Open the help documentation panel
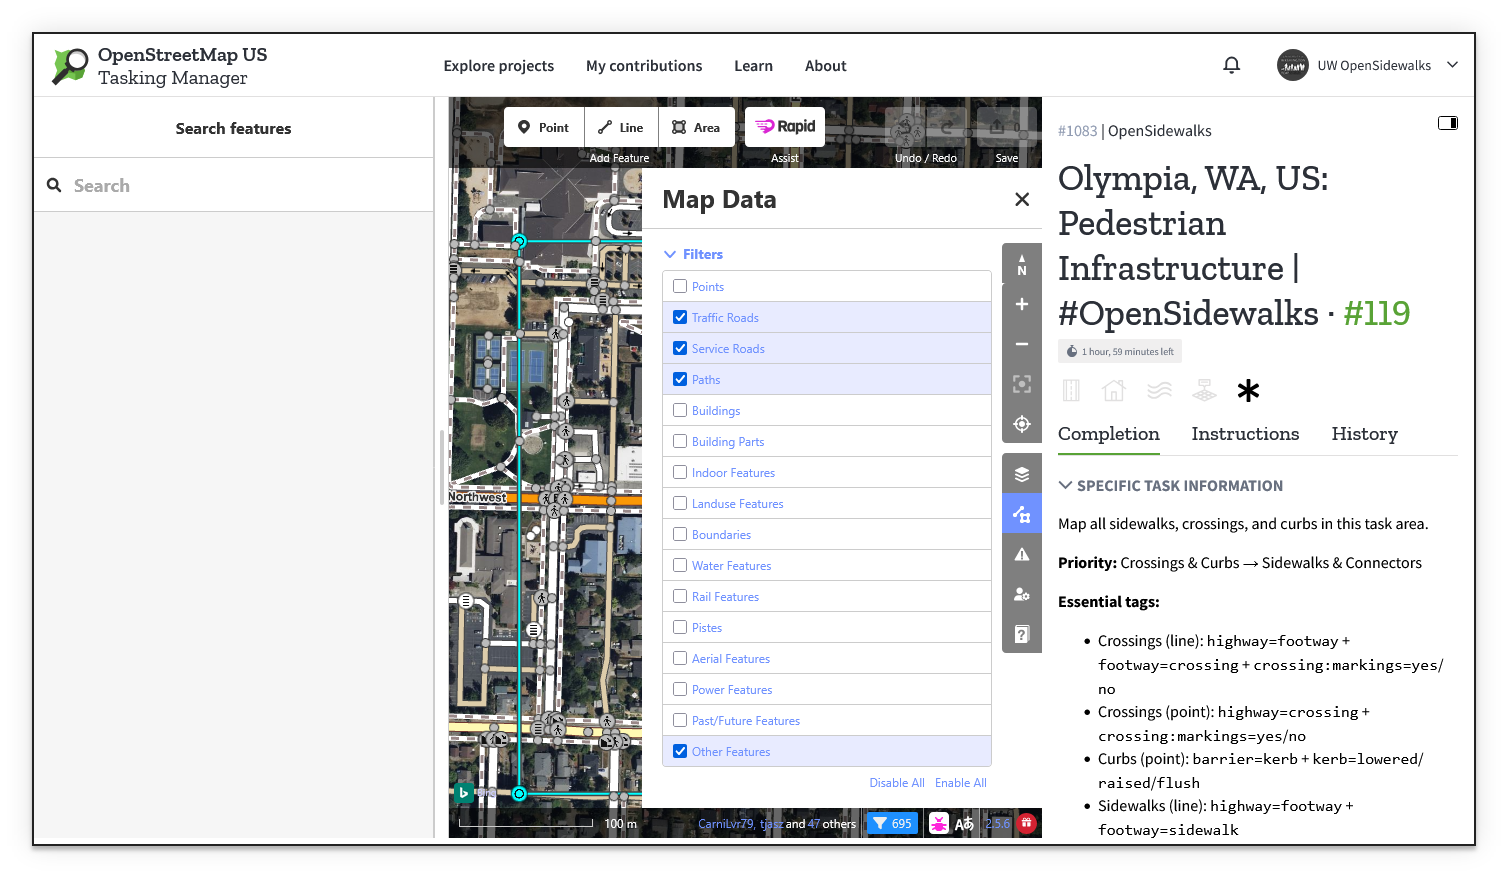 tap(1021, 634)
